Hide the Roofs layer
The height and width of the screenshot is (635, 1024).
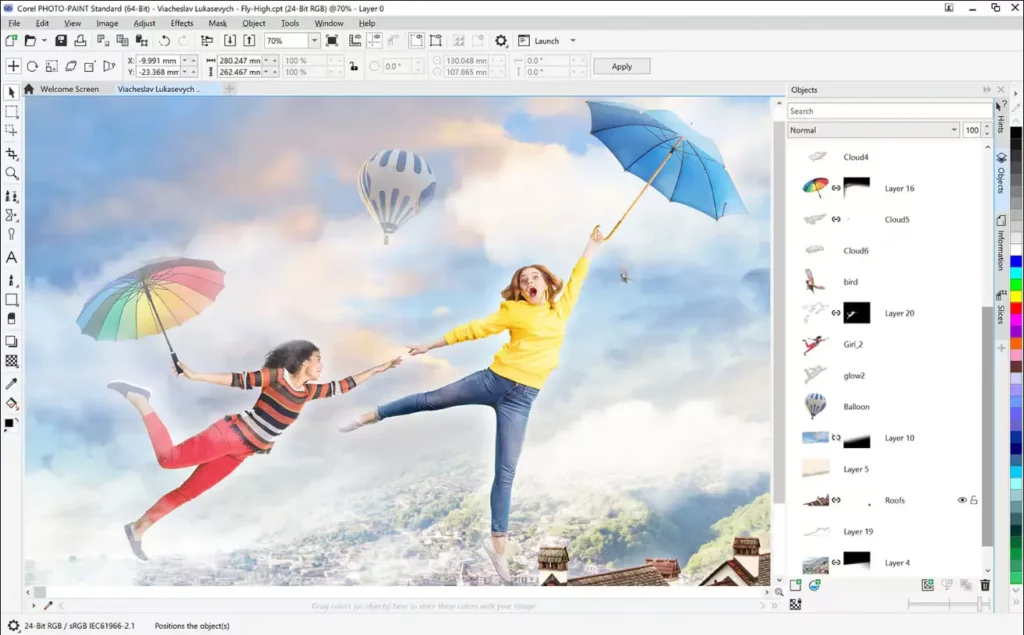pyautogui.click(x=962, y=500)
